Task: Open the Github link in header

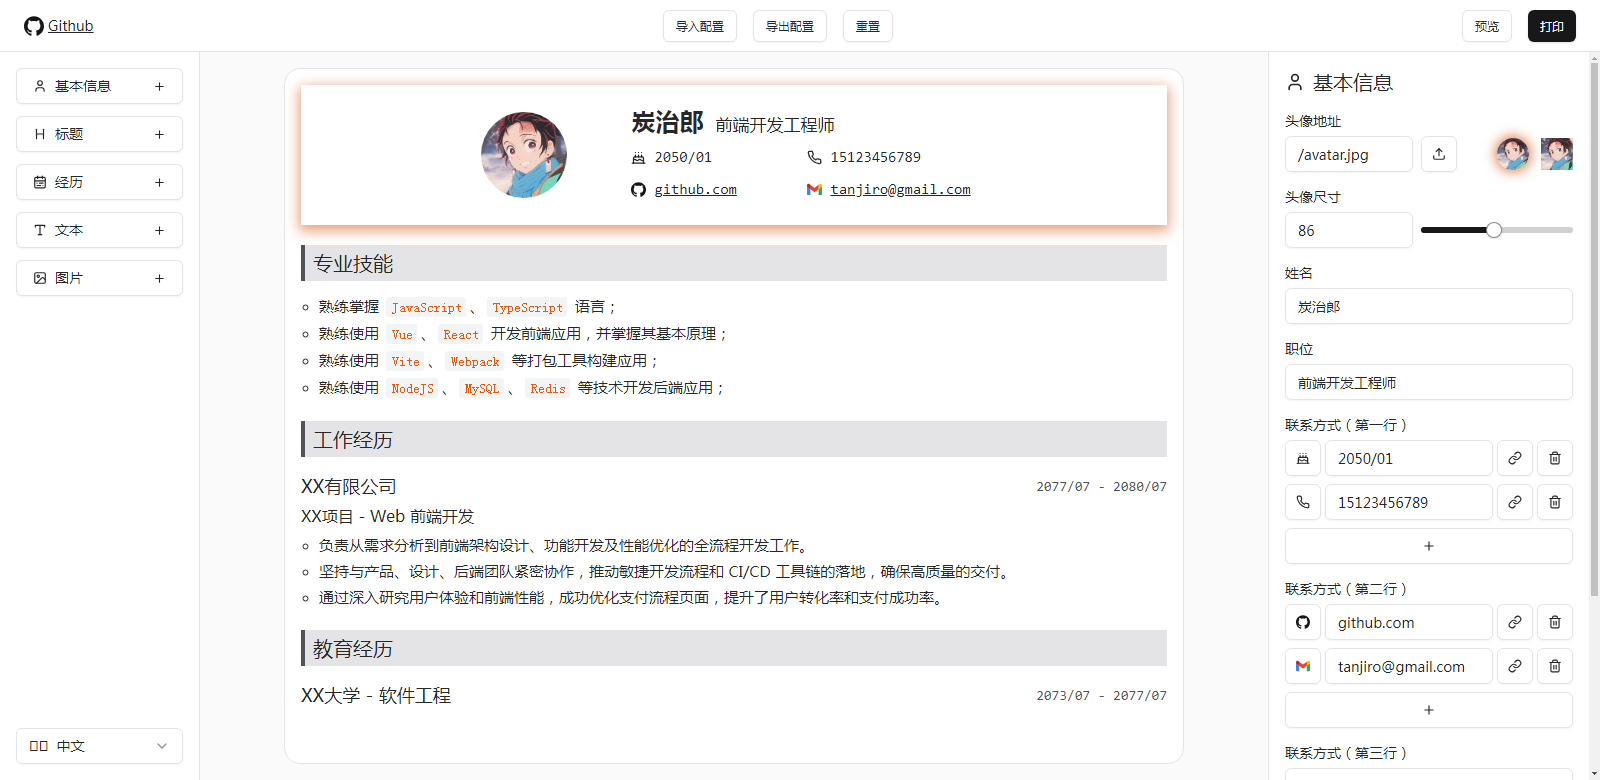Action: 70,26
